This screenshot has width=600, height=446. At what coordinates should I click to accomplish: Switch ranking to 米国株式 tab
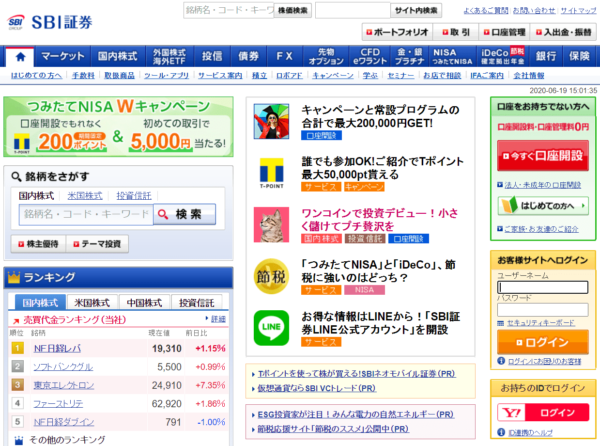(x=92, y=301)
